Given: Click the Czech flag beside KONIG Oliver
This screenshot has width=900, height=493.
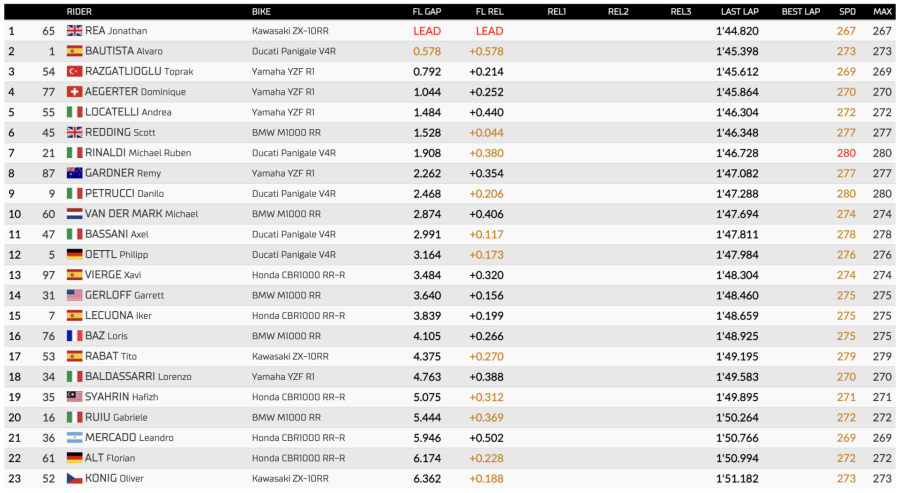Looking at the screenshot, I should (x=74, y=478).
